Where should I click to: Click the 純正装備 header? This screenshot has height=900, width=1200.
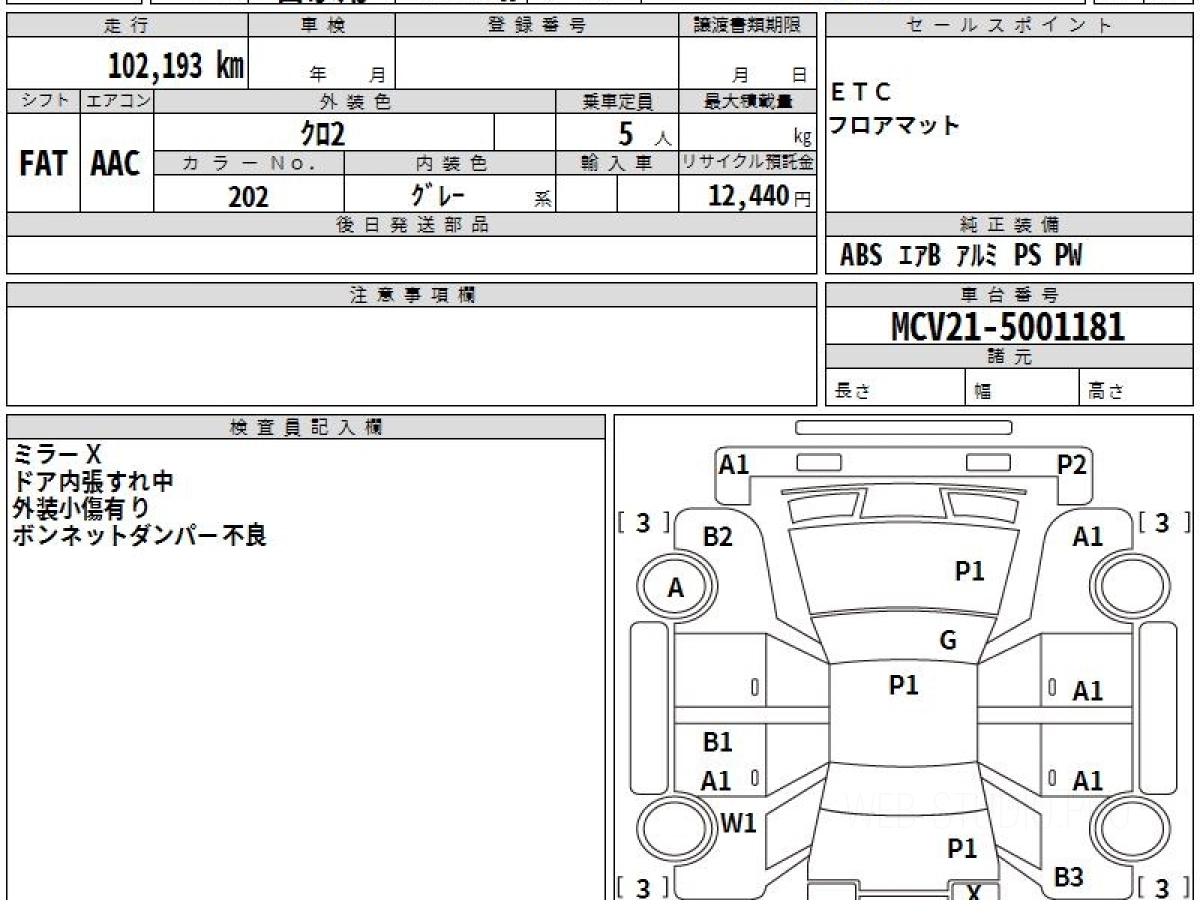(x=1009, y=225)
